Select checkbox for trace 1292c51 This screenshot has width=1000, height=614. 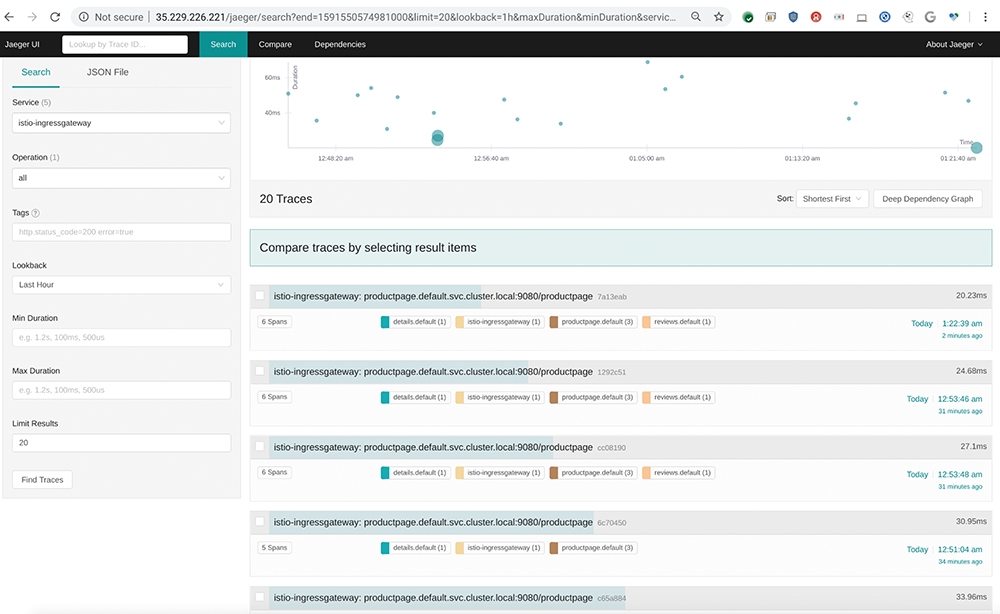[260, 370]
